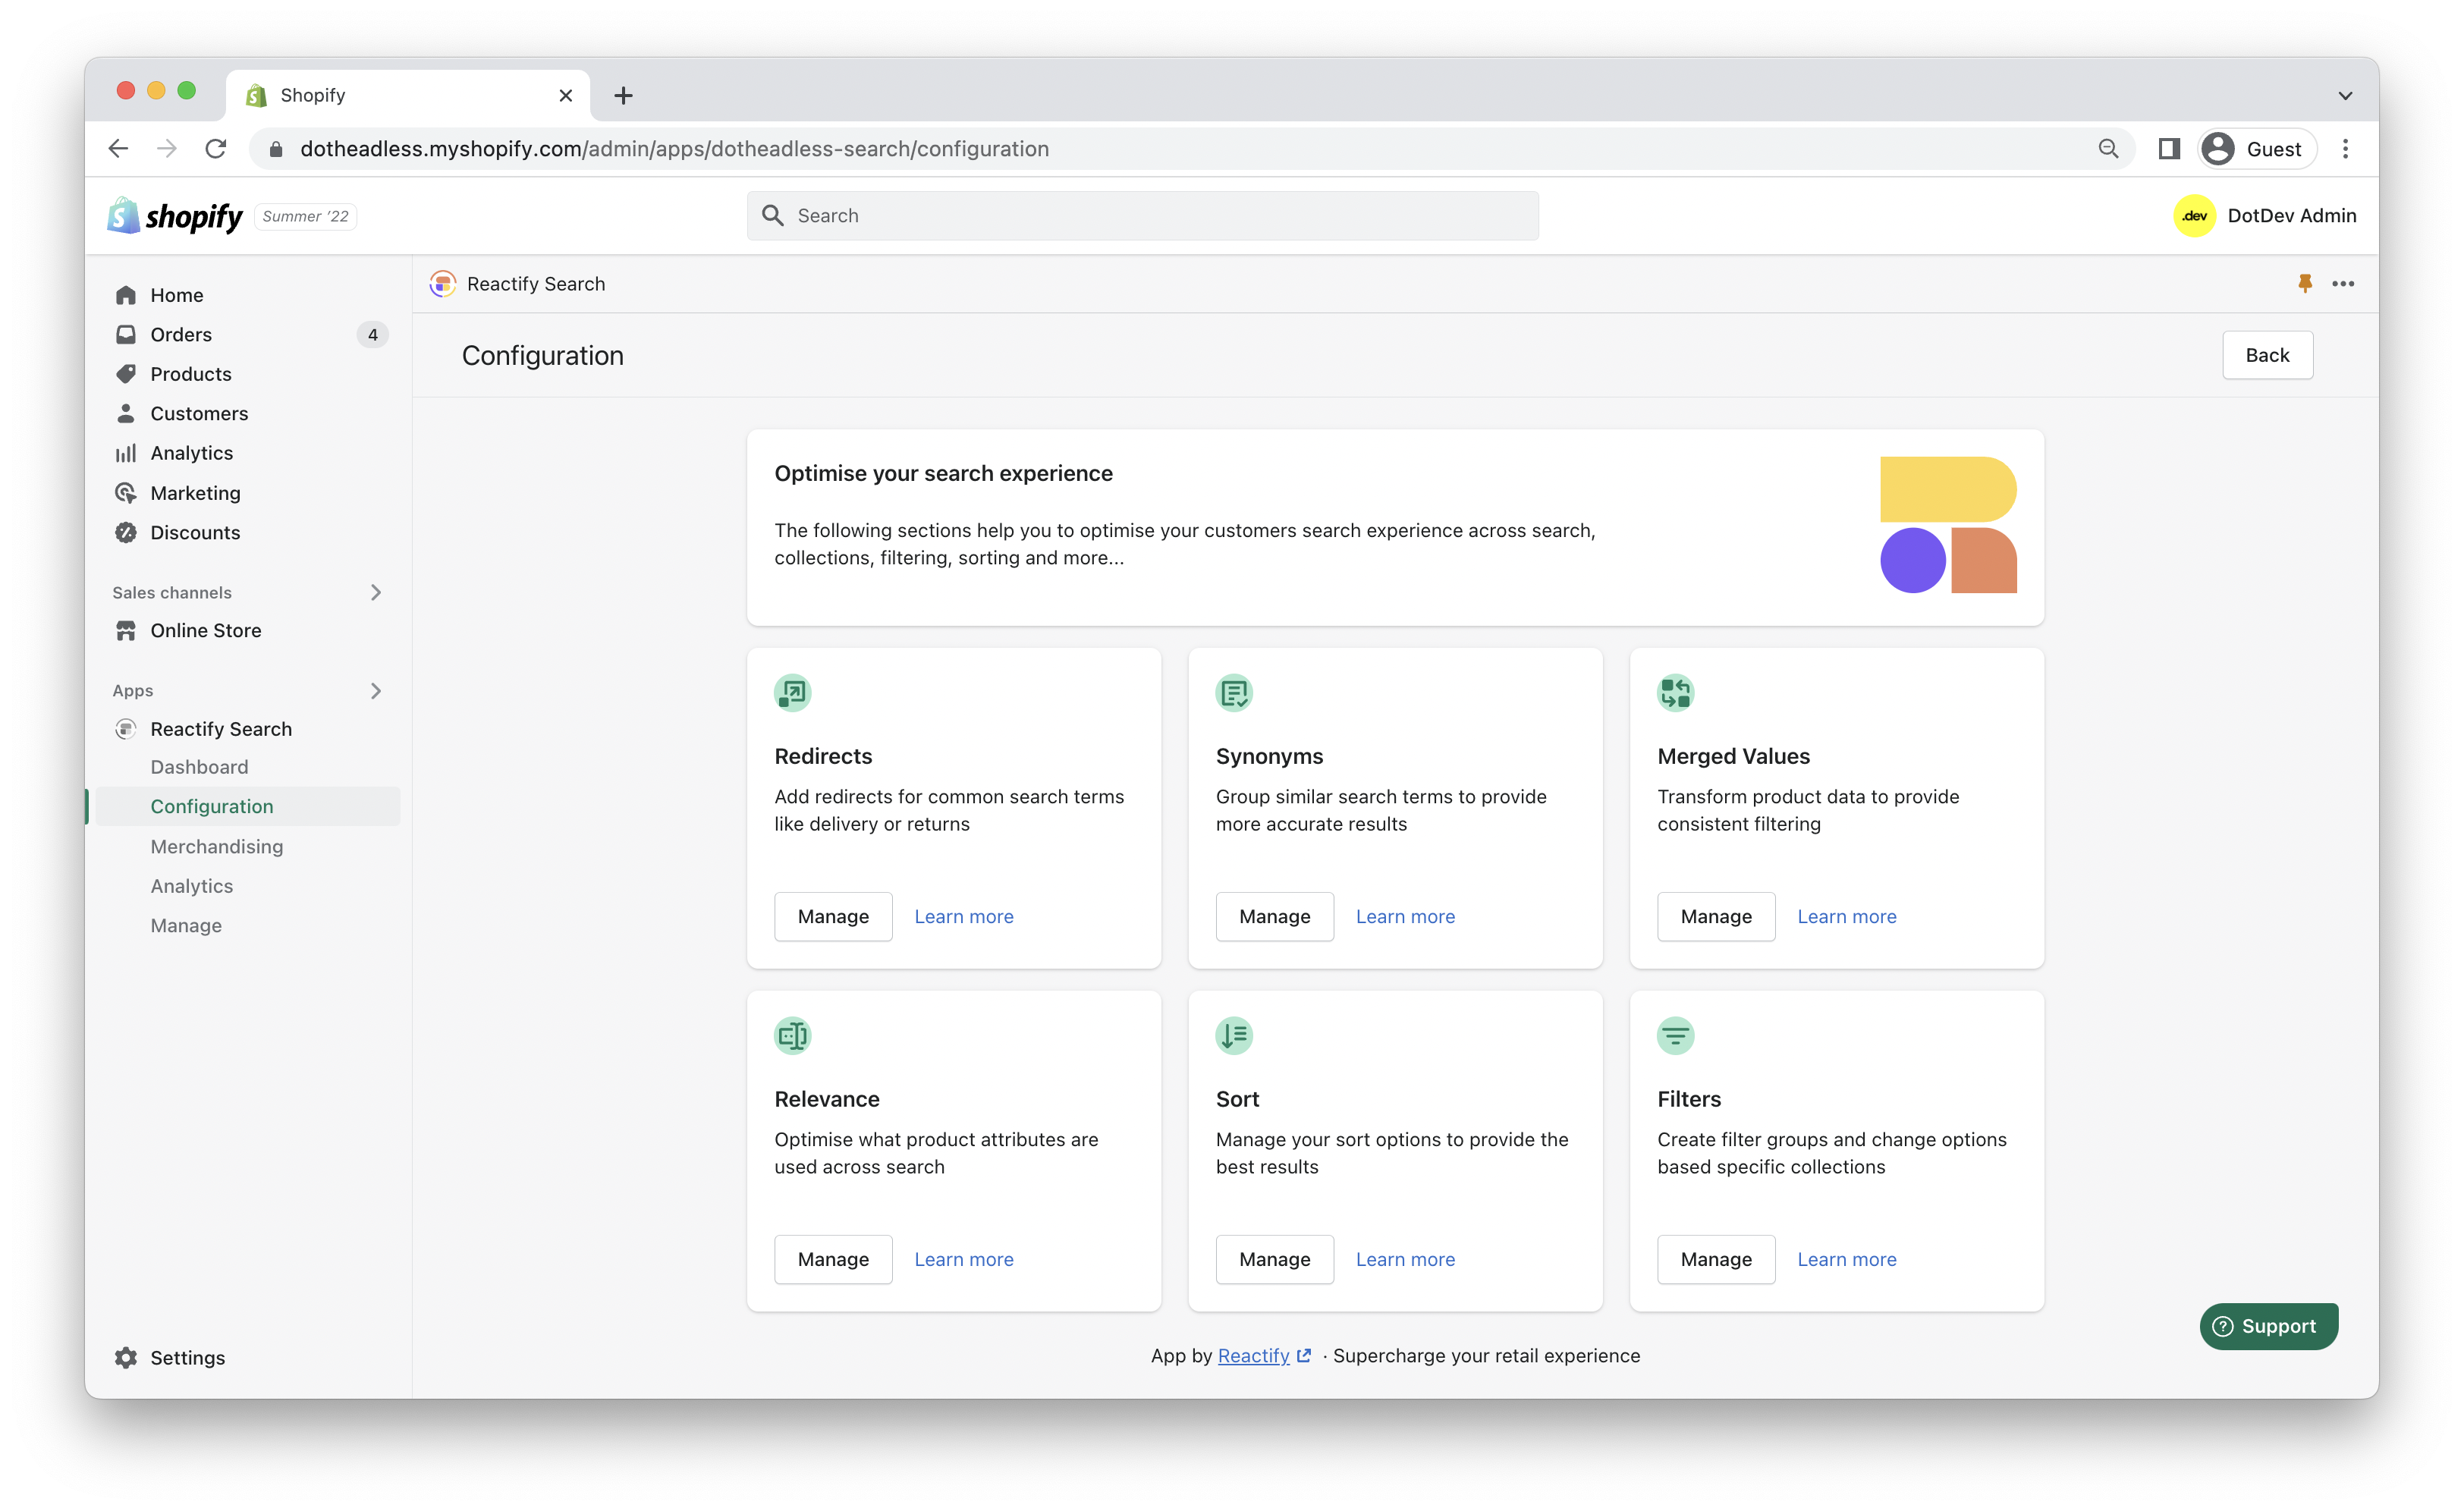
Task: Open the Manage submenu item
Action: (x=186, y=925)
